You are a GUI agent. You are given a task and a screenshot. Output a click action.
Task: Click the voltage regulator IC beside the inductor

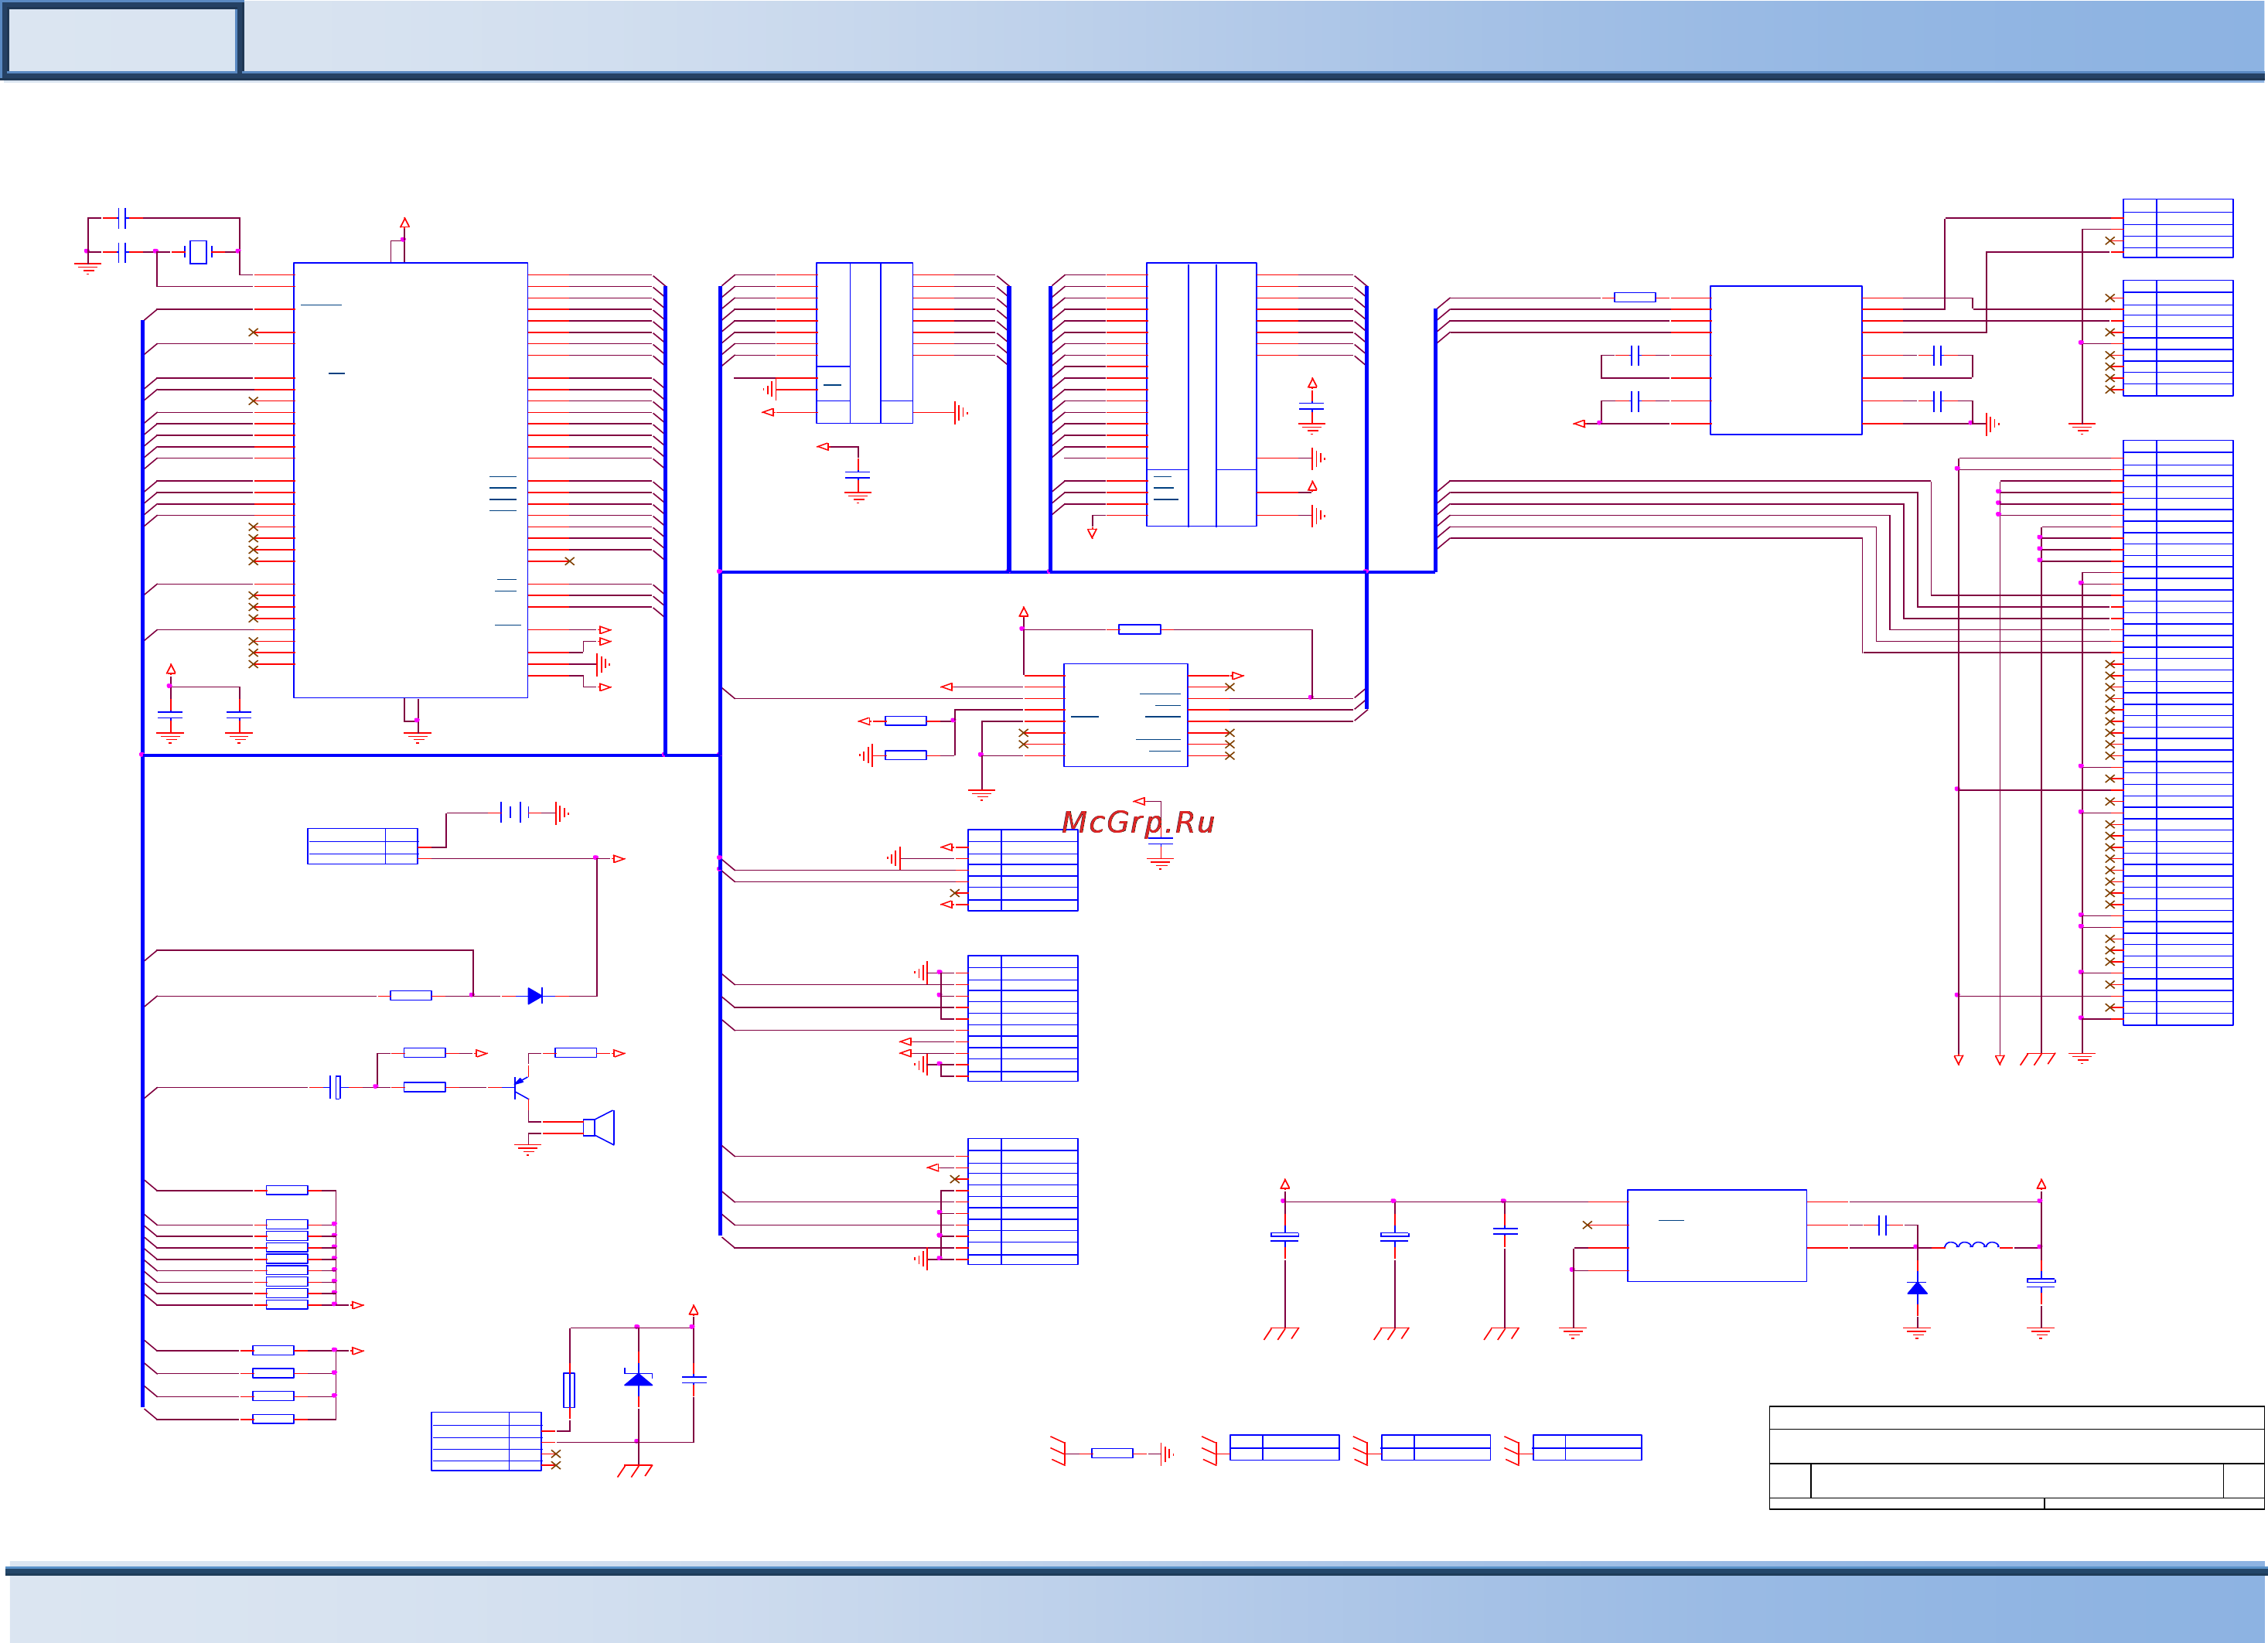coord(1717,1235)
